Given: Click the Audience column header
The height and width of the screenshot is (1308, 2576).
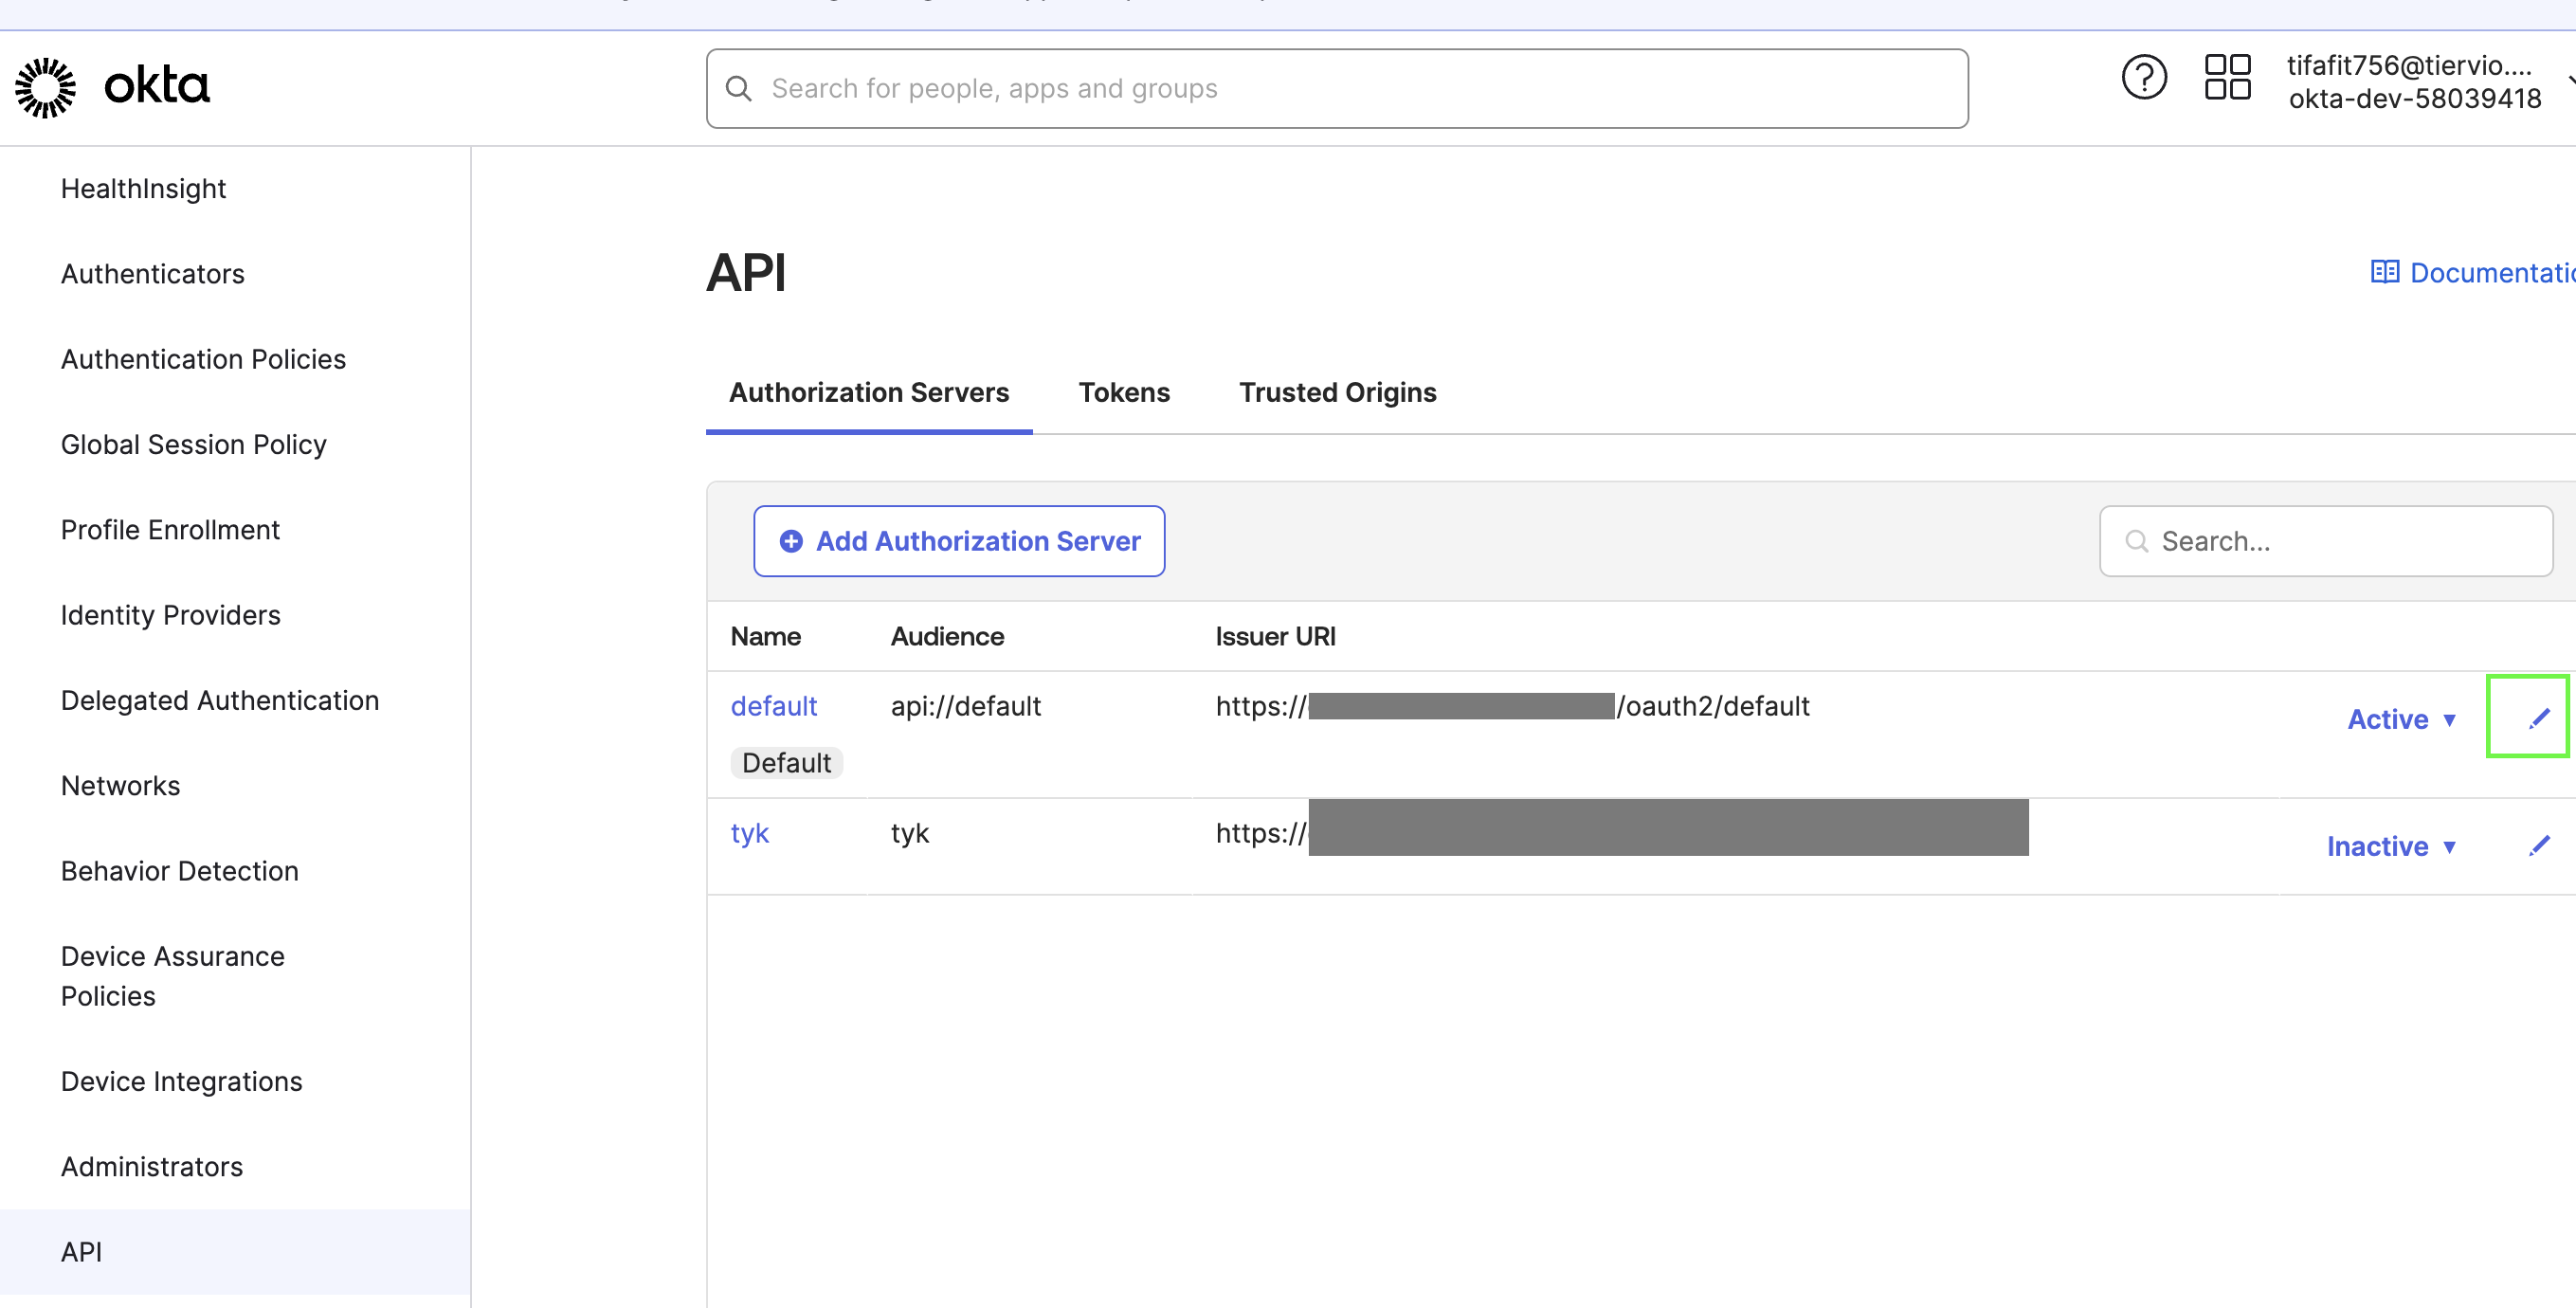Looking at the screenshot, I should coord(947,636).
